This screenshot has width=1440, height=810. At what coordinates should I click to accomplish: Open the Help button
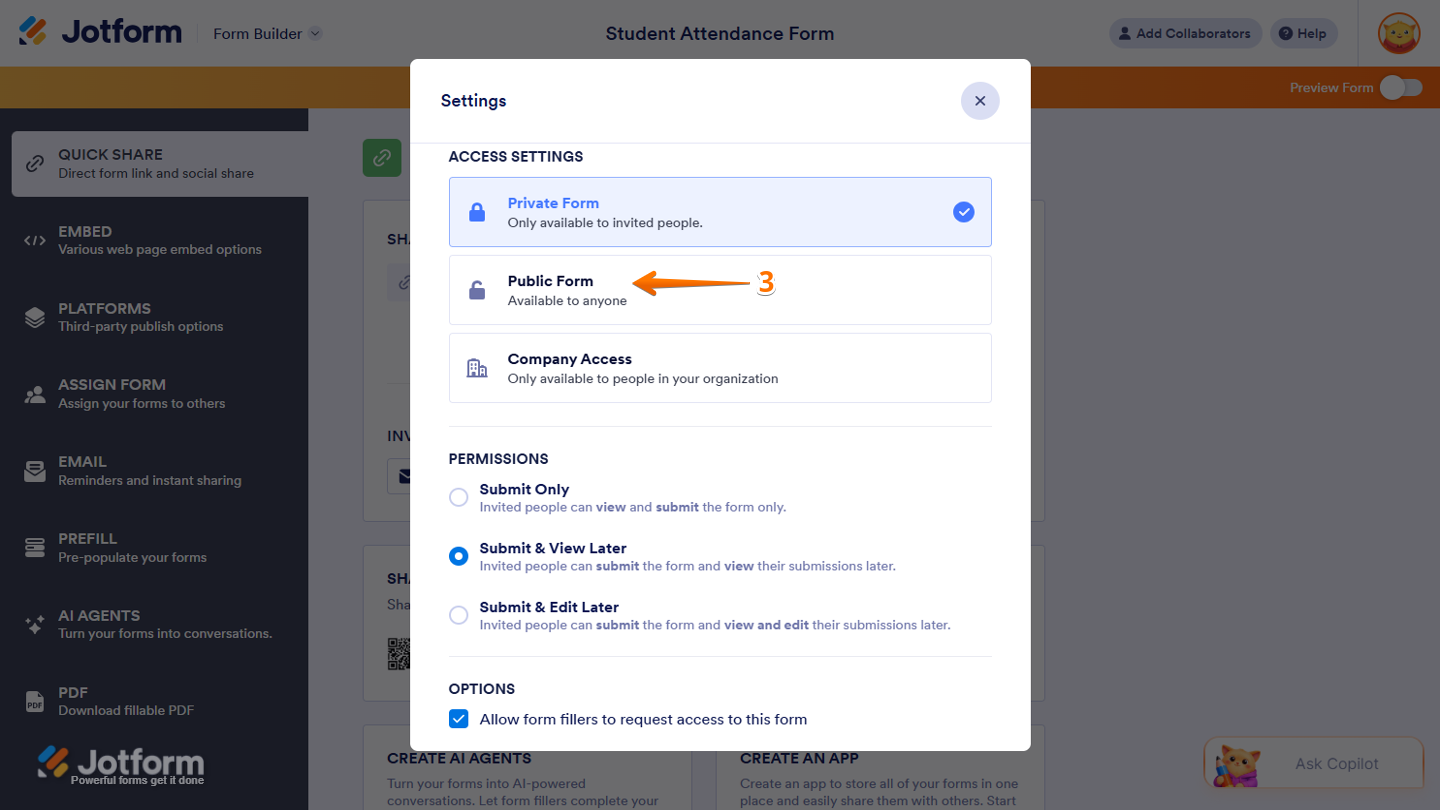click(1304, 33)
